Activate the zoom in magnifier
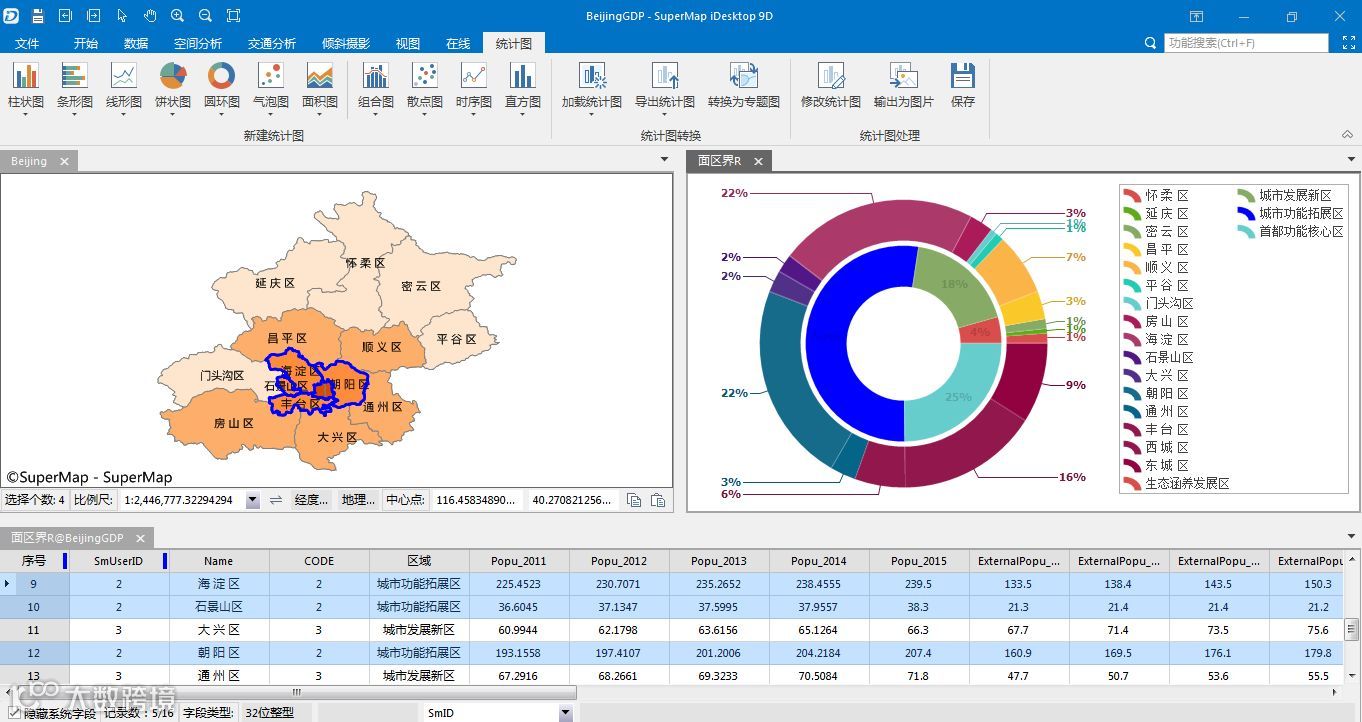This screenshot has height=722, width=1362. [x=177, y=16]
